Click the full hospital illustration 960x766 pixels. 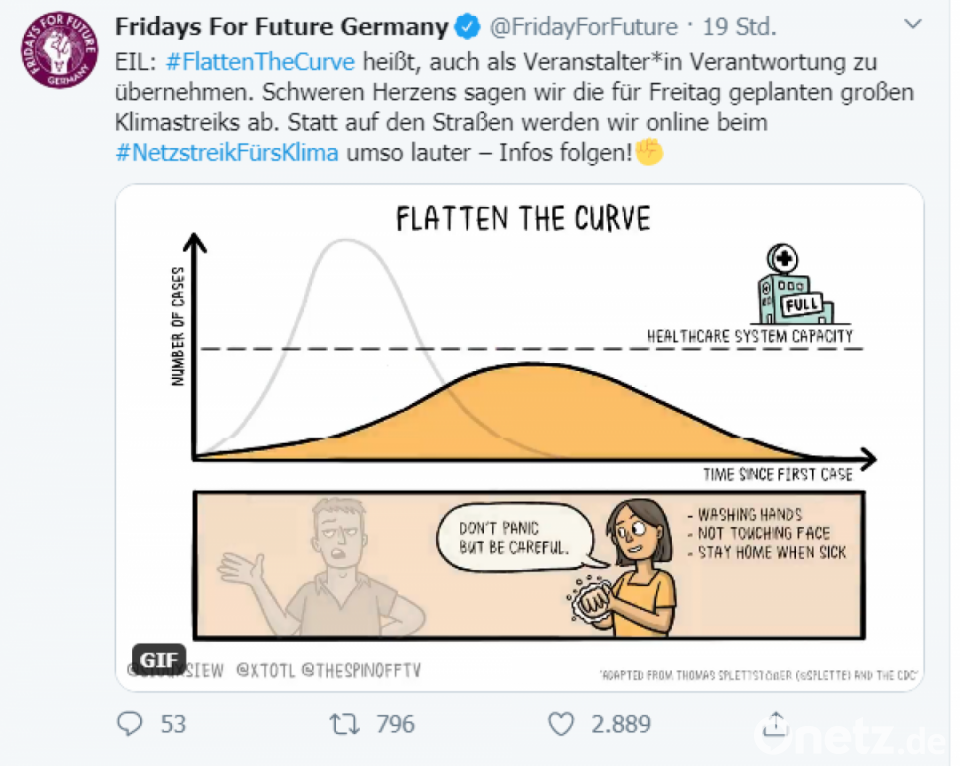tap(793, 284)
